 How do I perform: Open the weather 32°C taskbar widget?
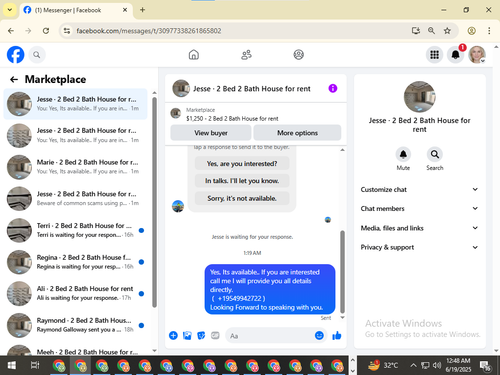click(x=383, y=365)
